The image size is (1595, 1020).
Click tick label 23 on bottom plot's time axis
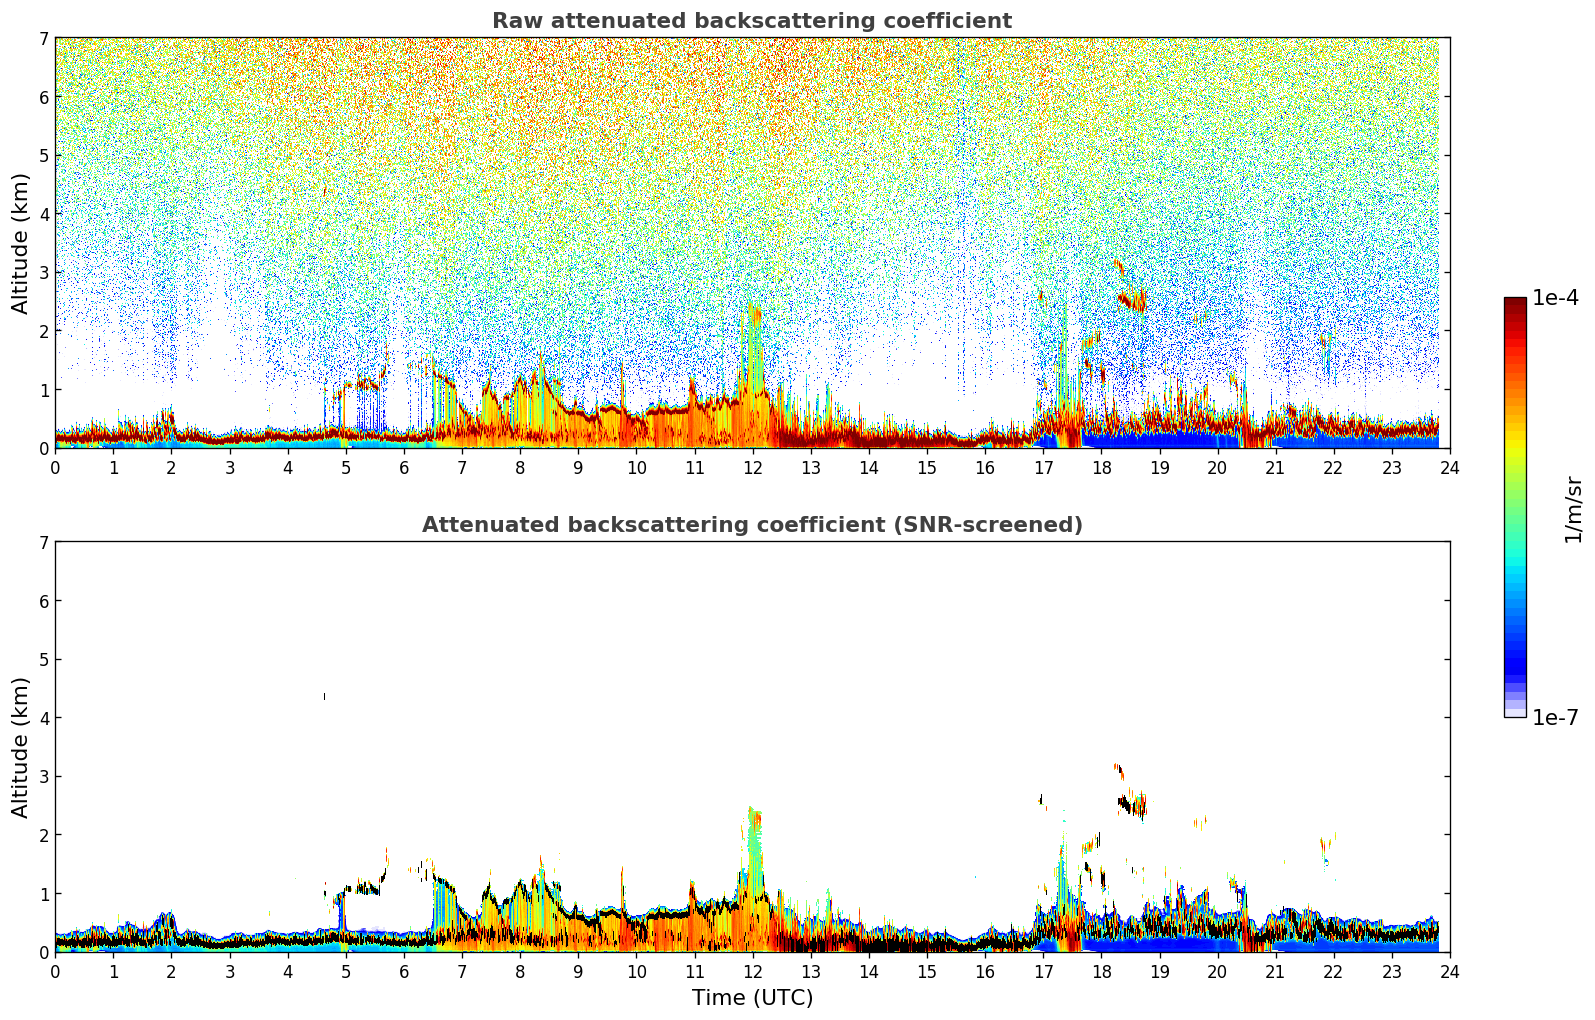point(1392,971)
